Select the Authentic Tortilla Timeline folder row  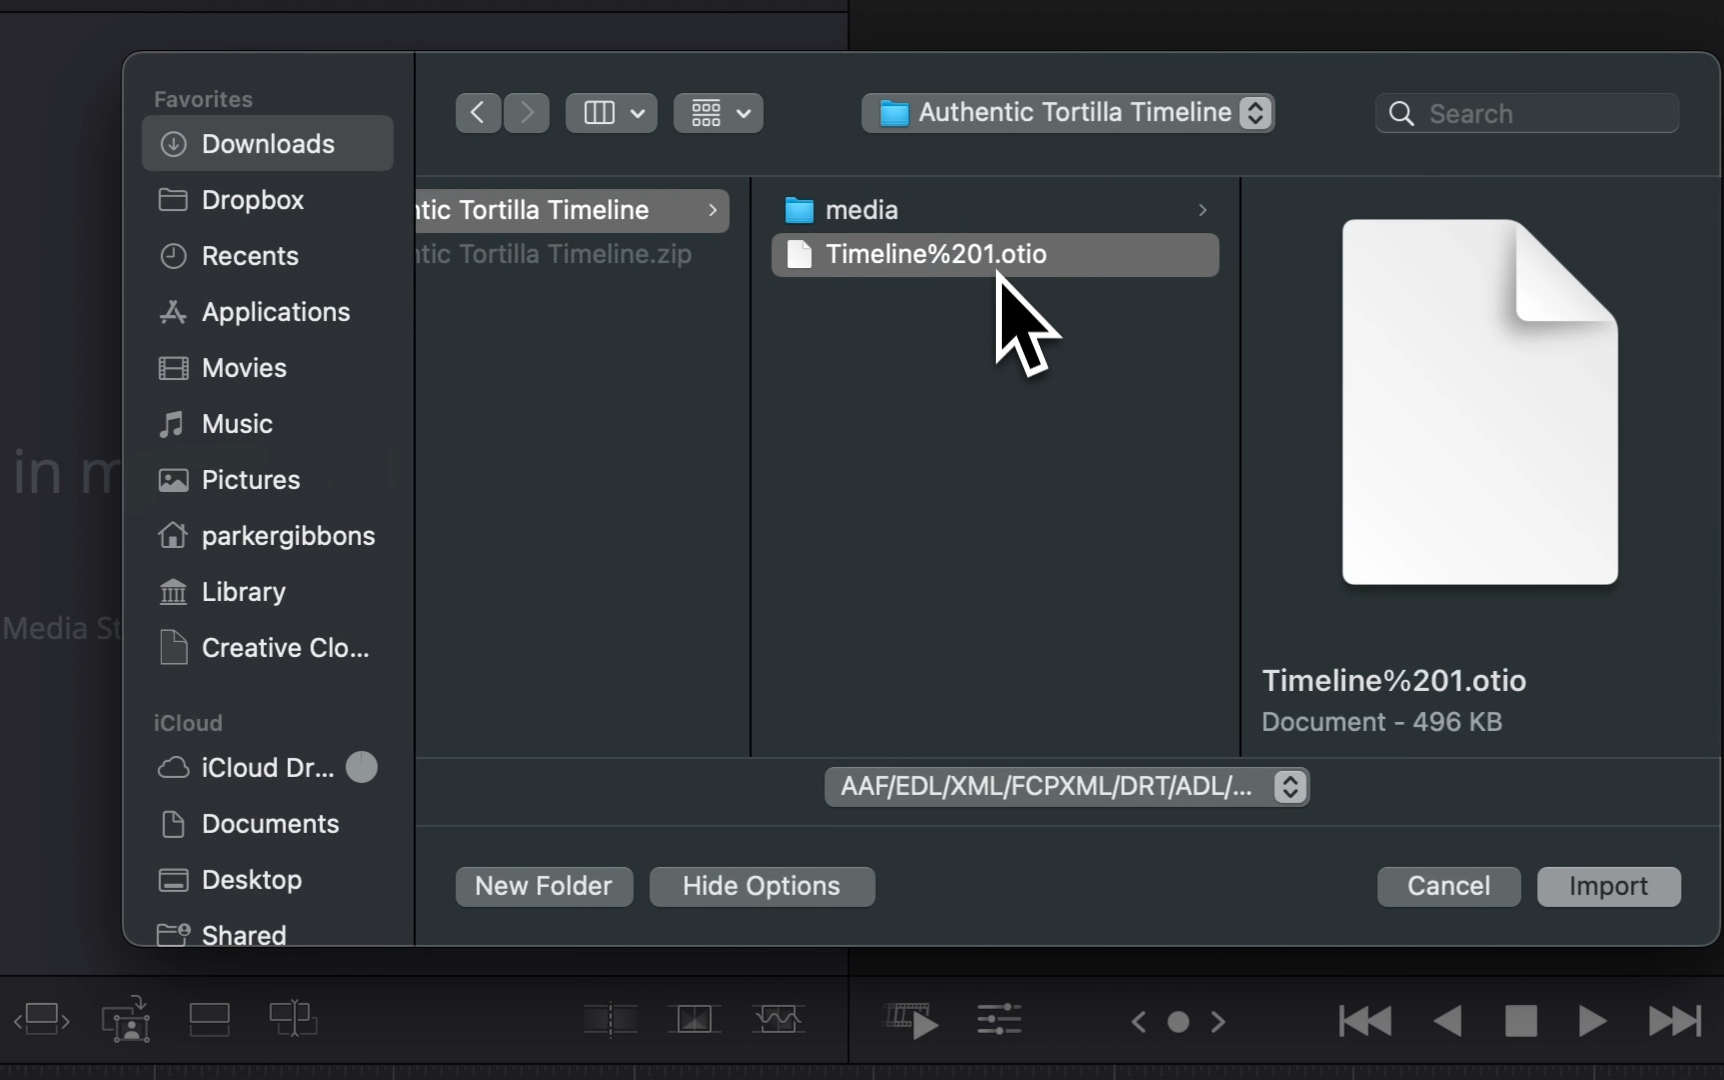click(572, 210)
